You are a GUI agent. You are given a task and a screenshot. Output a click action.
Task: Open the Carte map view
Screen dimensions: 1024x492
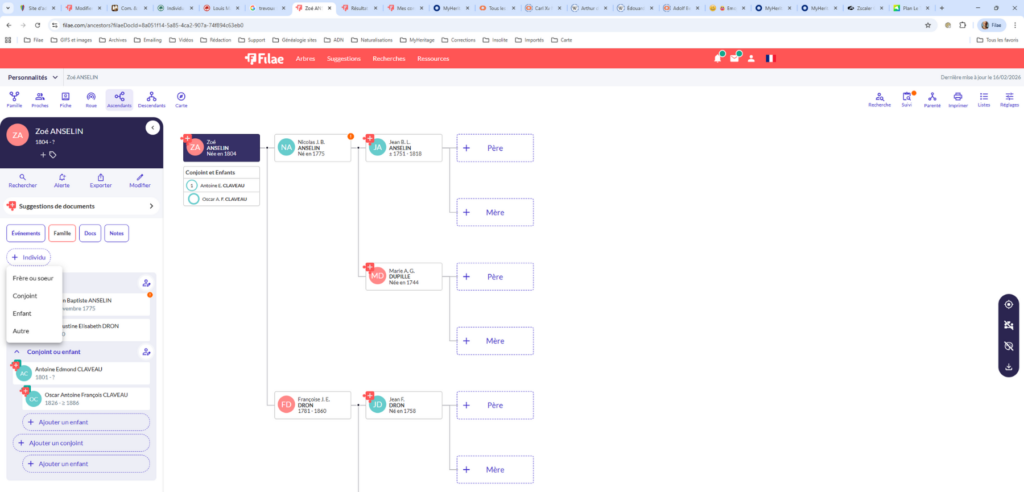tap(181, 99)
